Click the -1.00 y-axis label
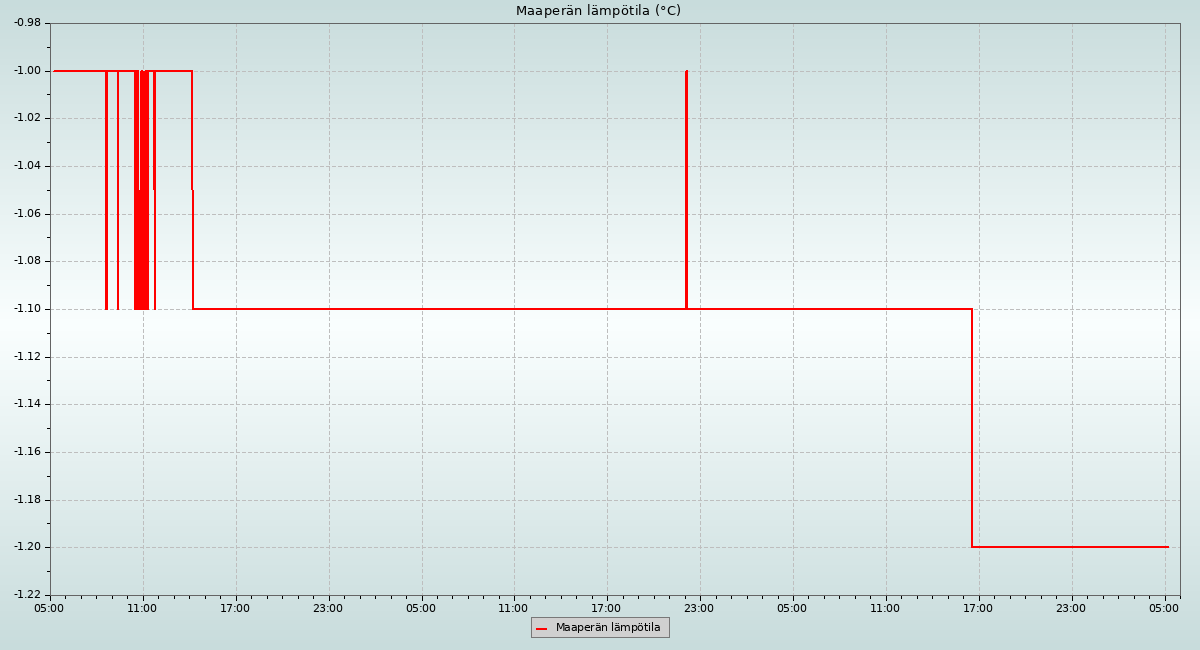Screen dimensions: 1200x650 [27, 71]
